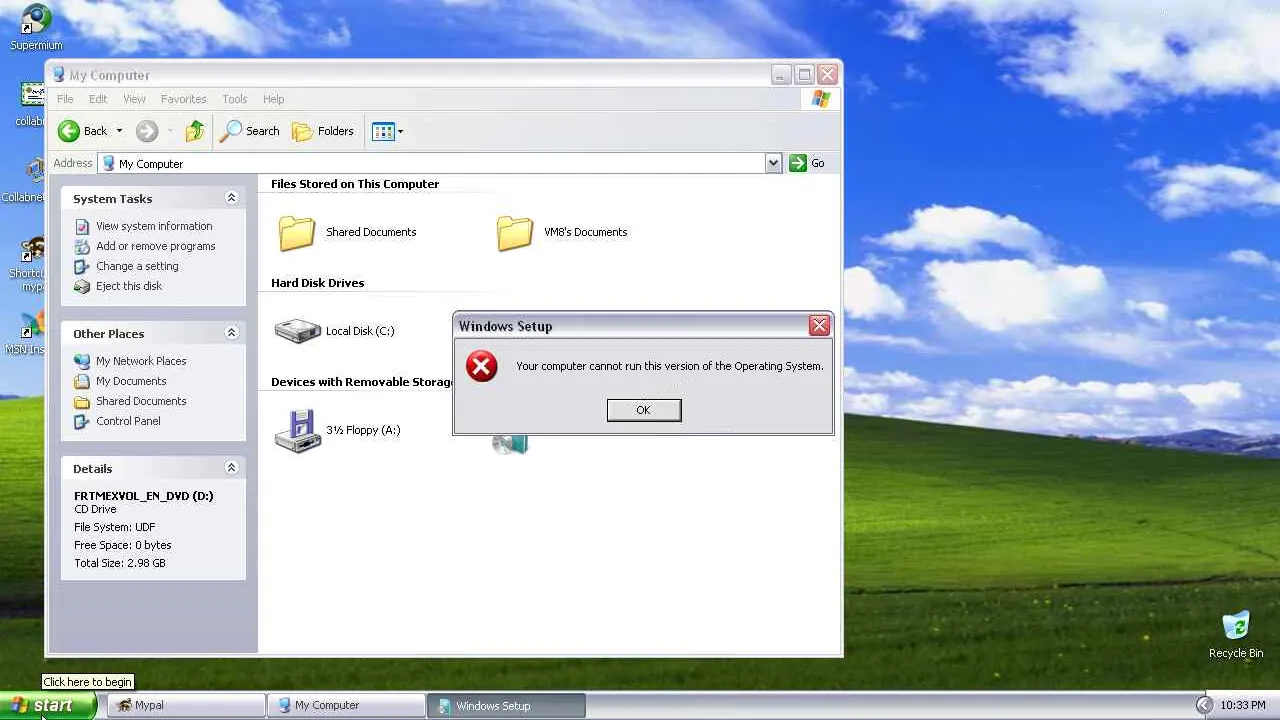Click the Start button
The image size is (1280, 720).
click(47, 705)
